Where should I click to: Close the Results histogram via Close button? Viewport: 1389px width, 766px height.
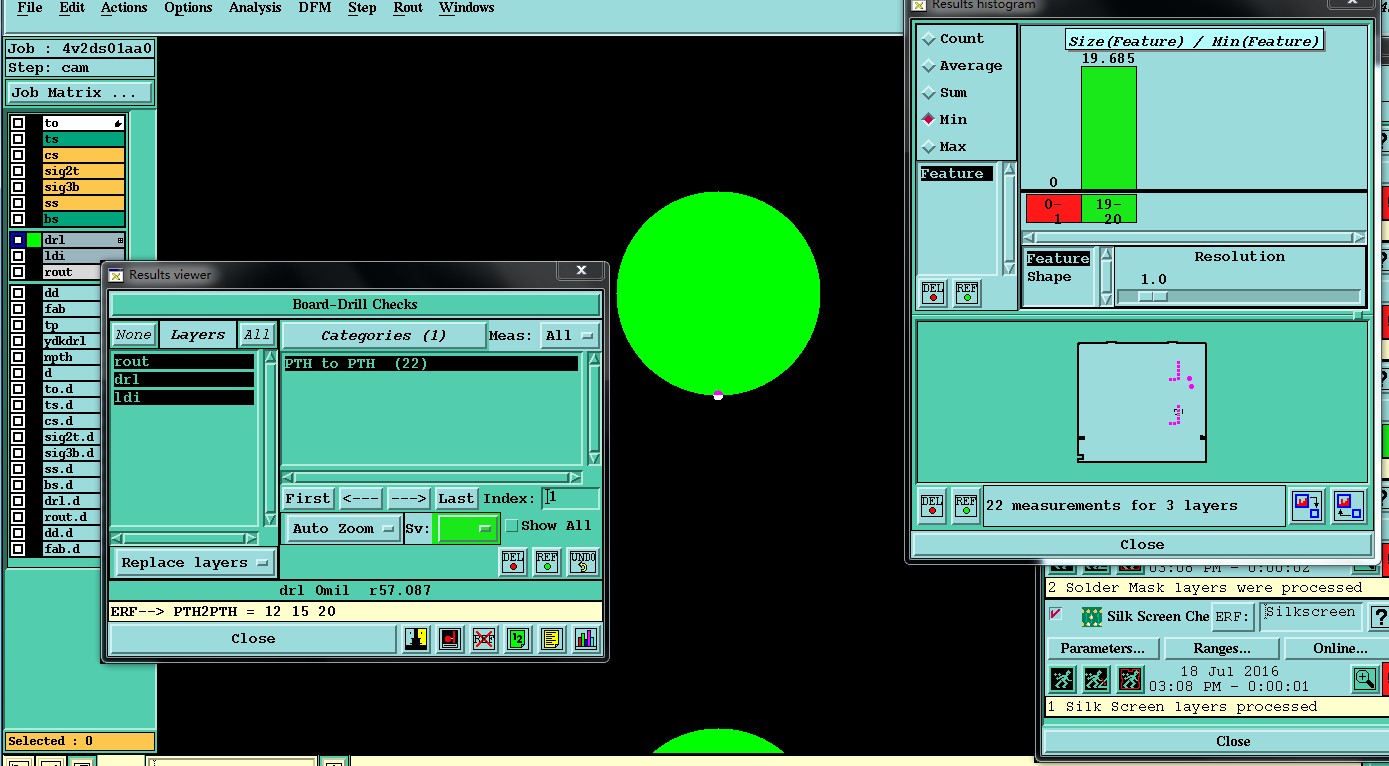pyautogui.click(x=1141, y=545)
